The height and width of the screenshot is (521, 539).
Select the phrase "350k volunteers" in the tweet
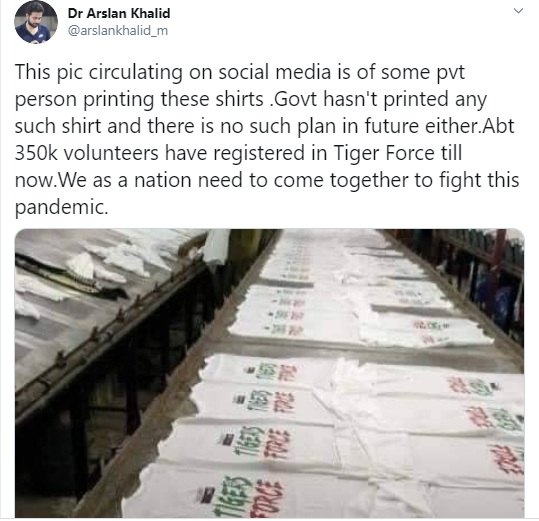point(87,153)
